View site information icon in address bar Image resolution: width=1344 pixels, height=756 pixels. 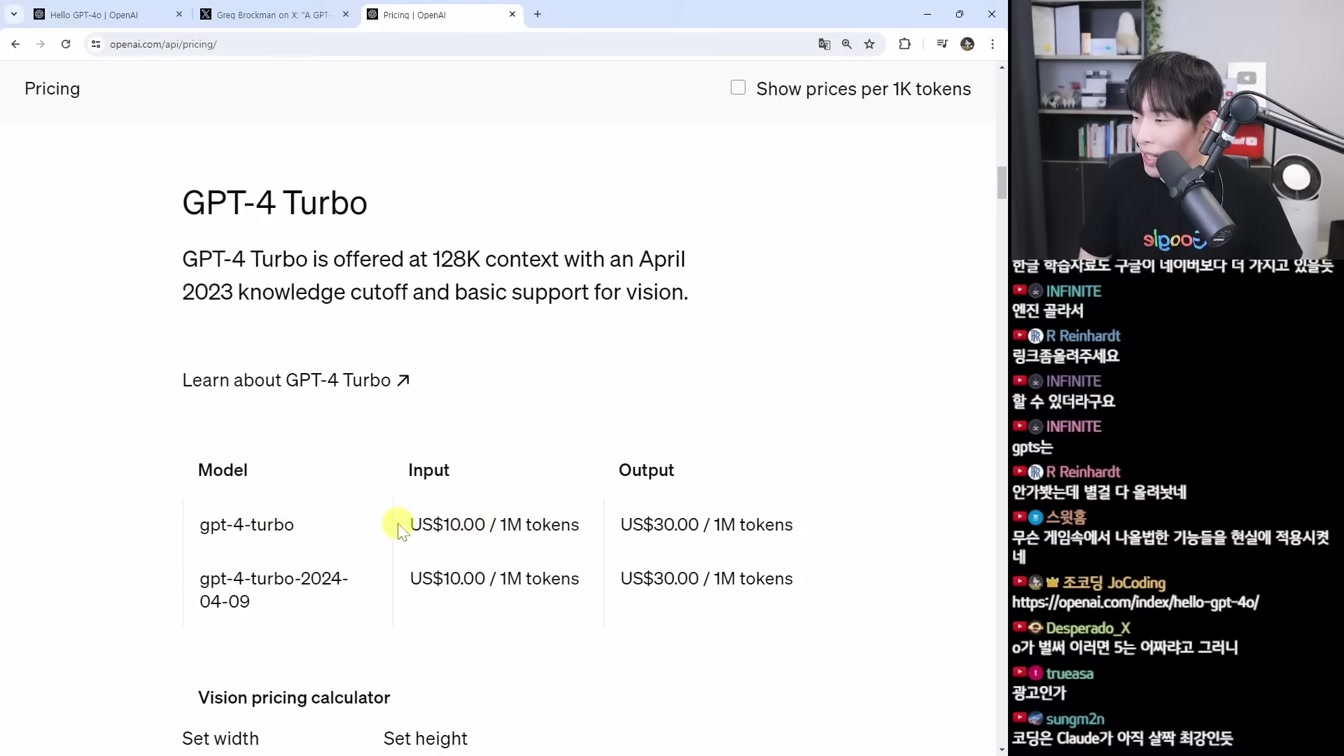(x=96, y=44)
